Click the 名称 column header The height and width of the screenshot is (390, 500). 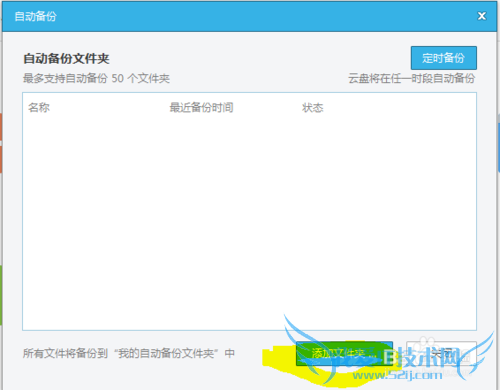(39, 108)
